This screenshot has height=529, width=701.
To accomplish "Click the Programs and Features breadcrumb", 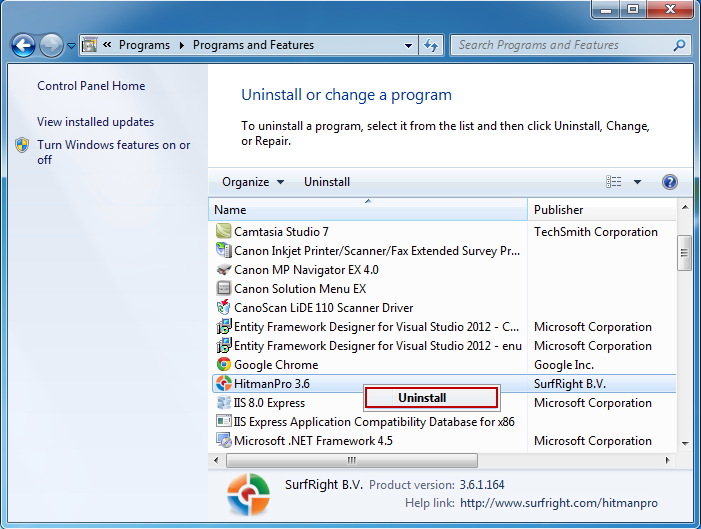I will click(x=253, y=45).
